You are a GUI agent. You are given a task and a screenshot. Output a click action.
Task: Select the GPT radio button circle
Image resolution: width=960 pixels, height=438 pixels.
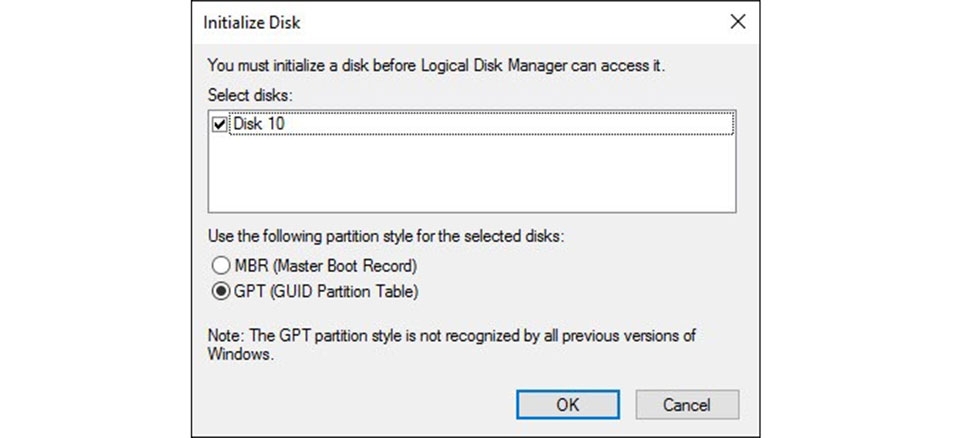click(x=220, y=292)
